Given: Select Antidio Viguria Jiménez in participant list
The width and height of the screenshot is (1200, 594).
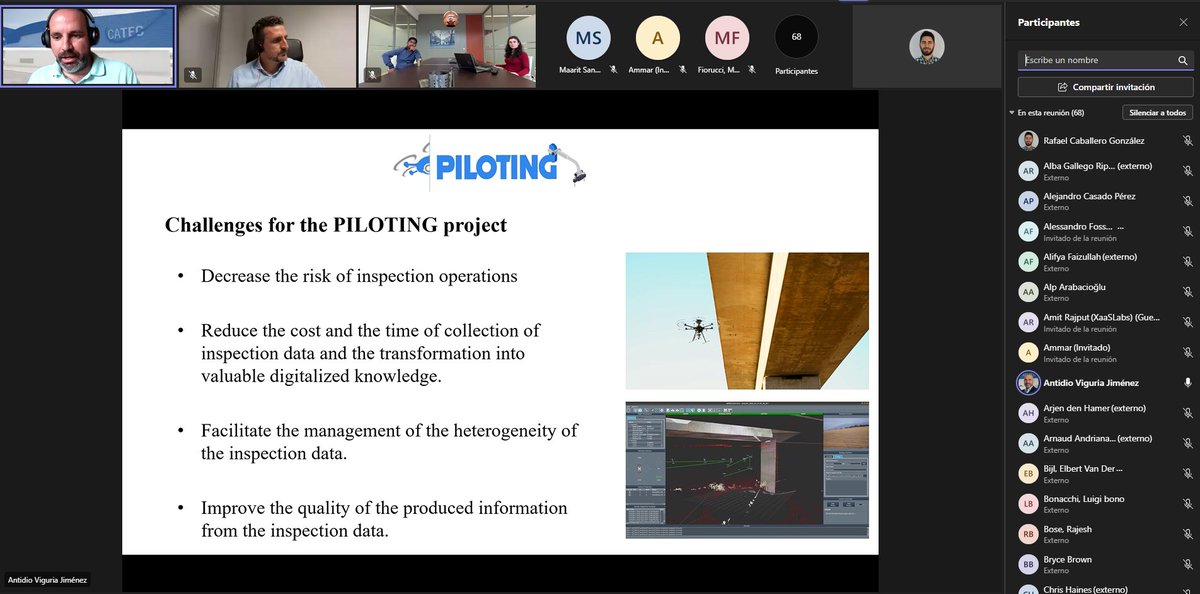Looking at the screenshot, I should pyautogui.click(x=1104, y=383).
